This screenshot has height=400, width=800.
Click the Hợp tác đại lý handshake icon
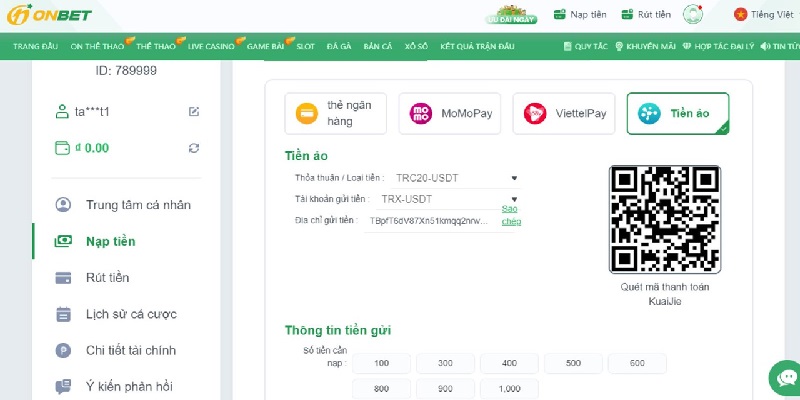click(687, 46)
